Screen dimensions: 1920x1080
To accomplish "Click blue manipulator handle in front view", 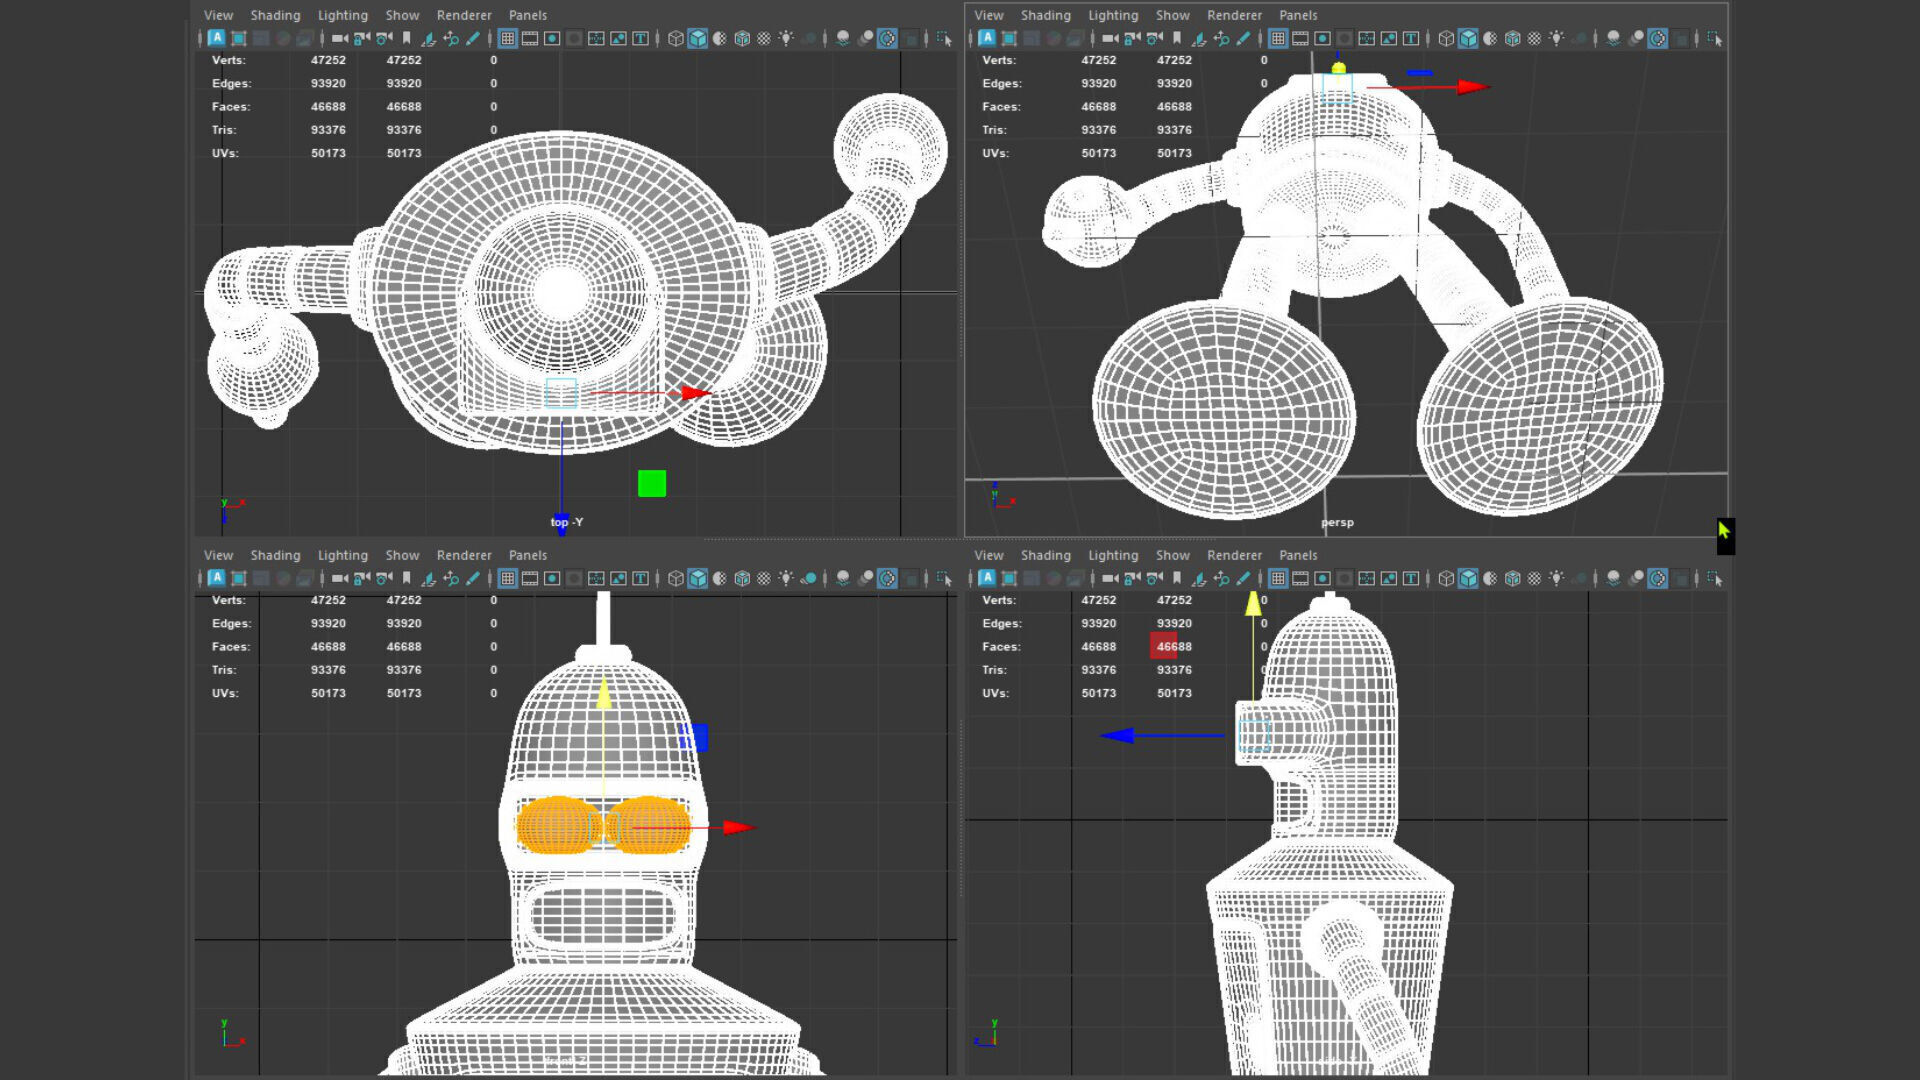I will pos(695,738).
